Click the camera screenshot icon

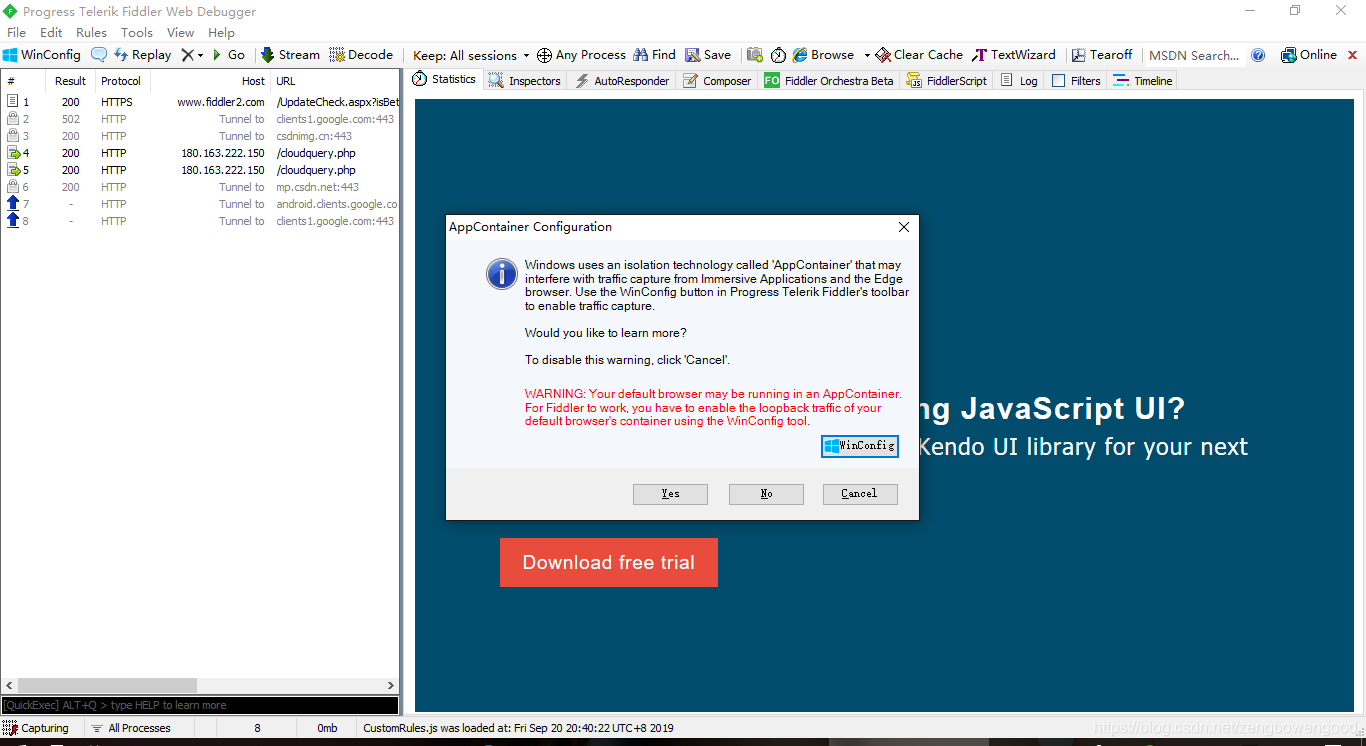coord(755,55)
